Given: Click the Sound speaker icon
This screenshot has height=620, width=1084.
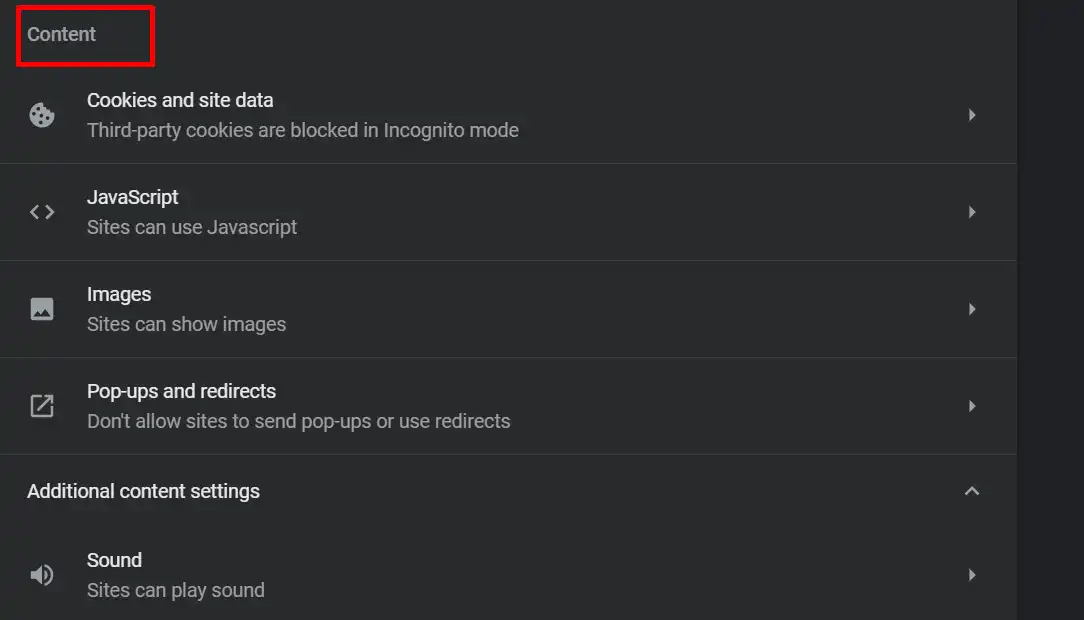Looking at the screenshot, I should click(41, 574).
